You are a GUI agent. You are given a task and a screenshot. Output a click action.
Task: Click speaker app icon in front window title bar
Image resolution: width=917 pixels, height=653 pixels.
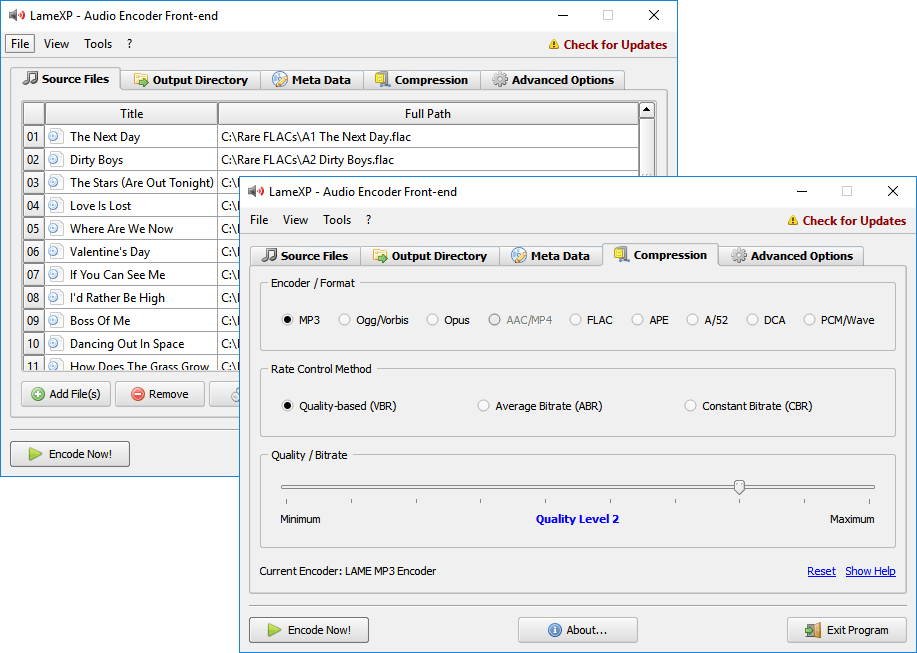pyautogui.click(x=256, y=191)
